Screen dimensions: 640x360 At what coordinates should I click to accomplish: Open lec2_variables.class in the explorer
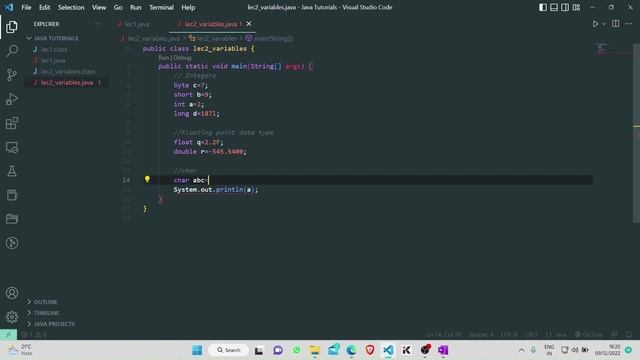68,71
